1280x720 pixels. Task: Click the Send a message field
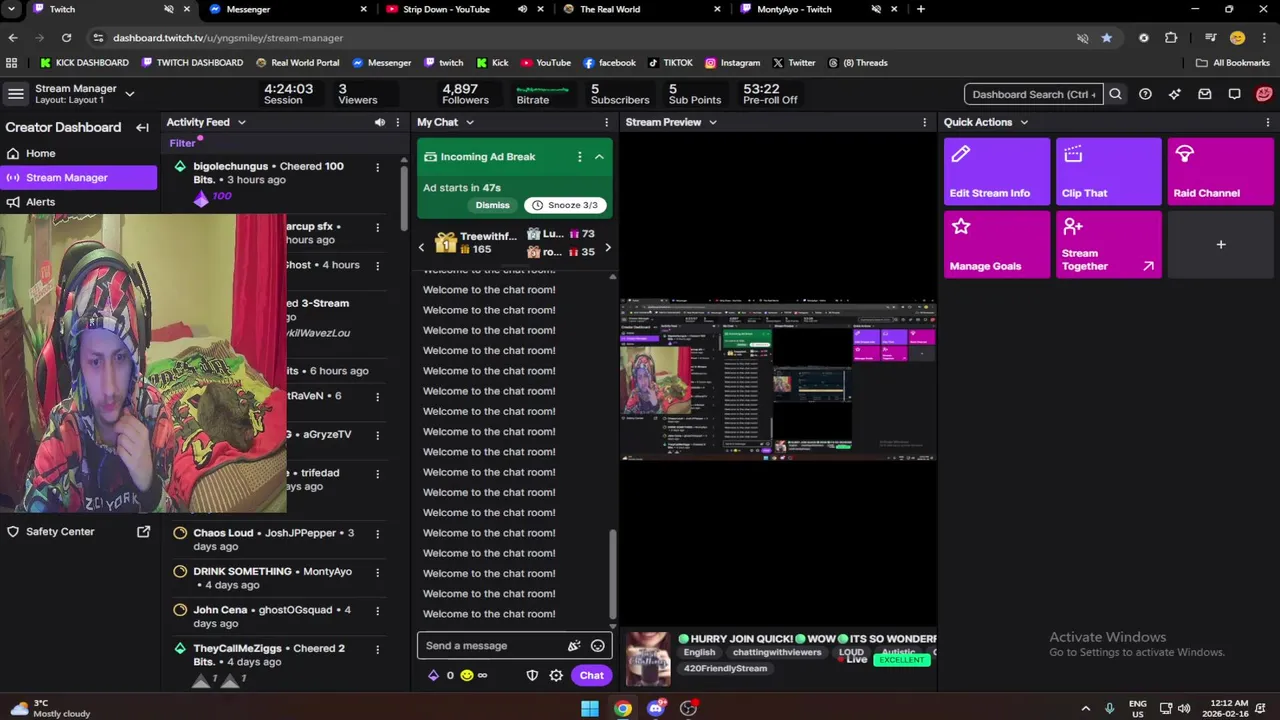pos(494,646)
